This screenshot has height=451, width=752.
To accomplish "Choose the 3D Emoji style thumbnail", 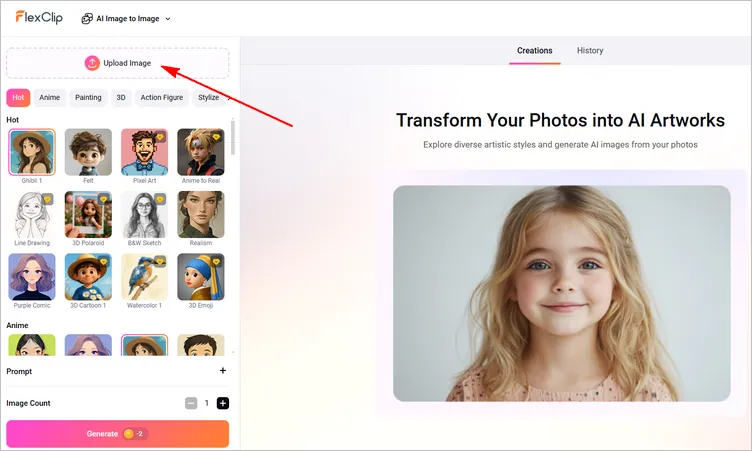I will coord(200,277).
